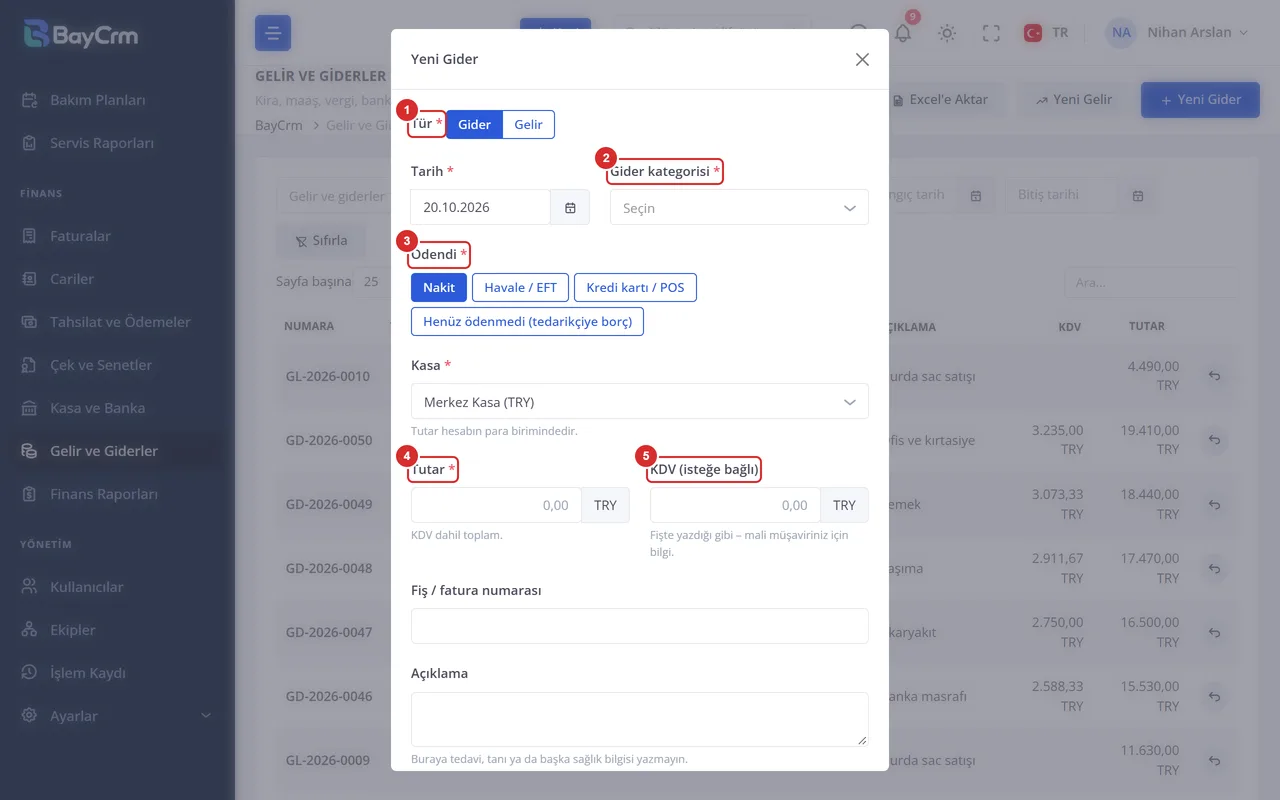Click the Açıklama text area
This screenshot has height=800, width=1280.
(x=639, y=719)
